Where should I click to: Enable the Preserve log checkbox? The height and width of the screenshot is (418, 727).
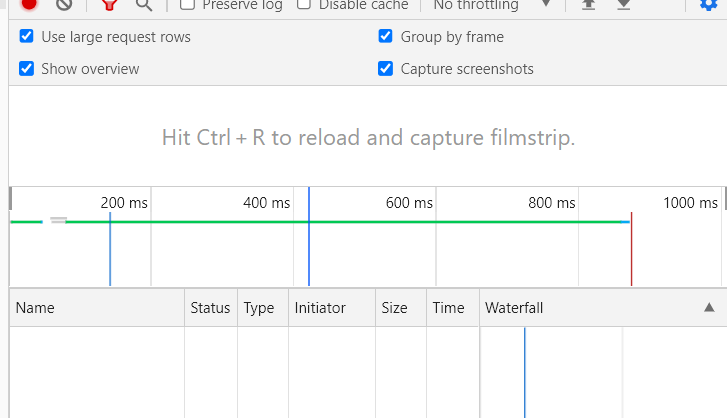[x=187, y=5]
